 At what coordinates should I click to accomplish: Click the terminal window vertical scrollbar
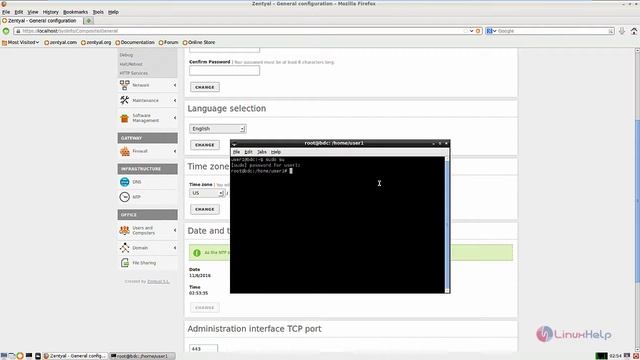coord(447,224)
